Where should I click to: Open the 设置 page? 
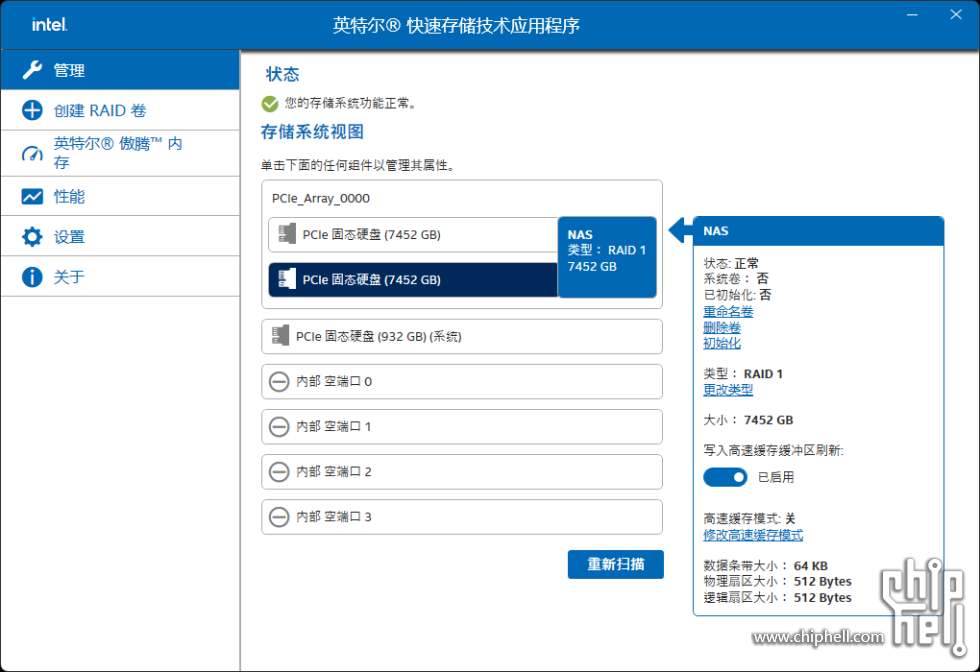[120, 236]
